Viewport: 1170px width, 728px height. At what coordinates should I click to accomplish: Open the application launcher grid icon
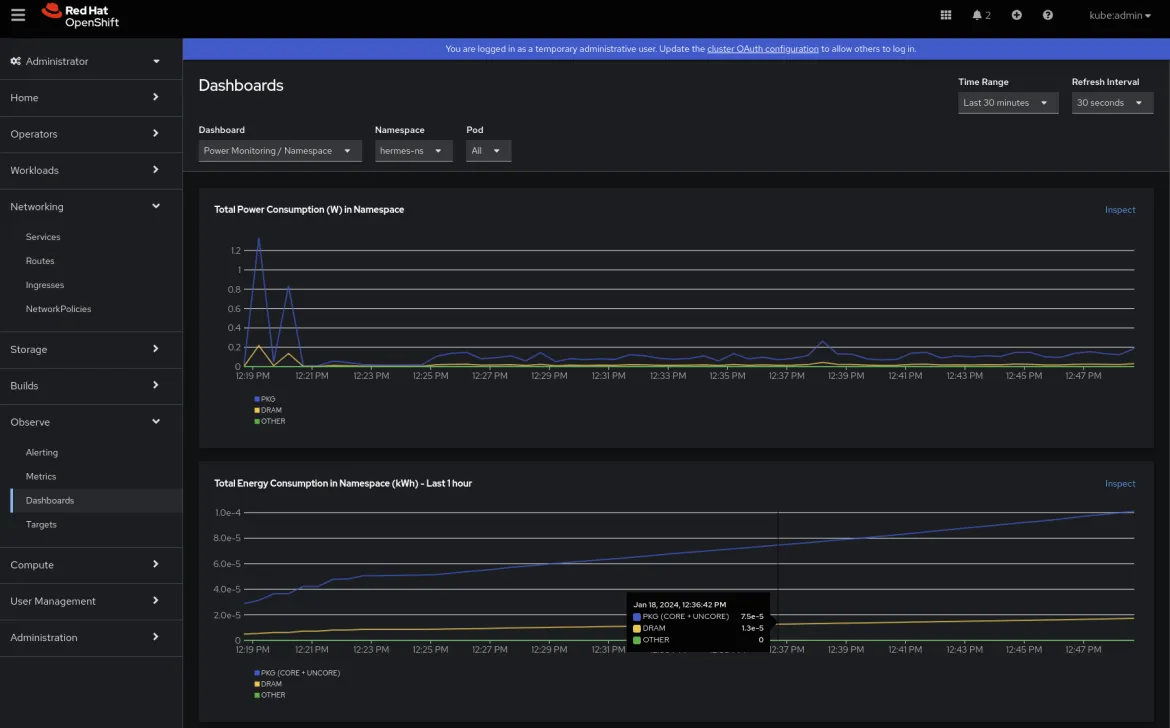tap(946, 15)
